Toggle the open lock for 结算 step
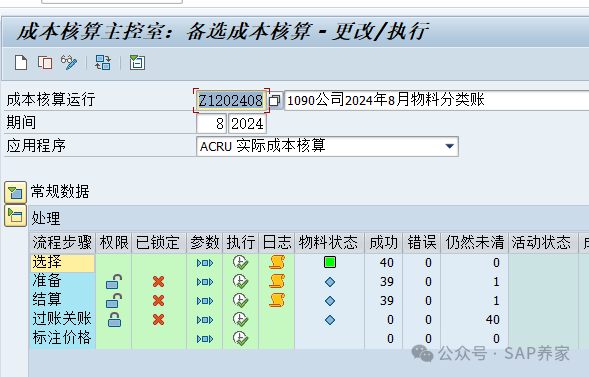Image resolution: width=589 pixels, height=377 pixels. [114, 300]
